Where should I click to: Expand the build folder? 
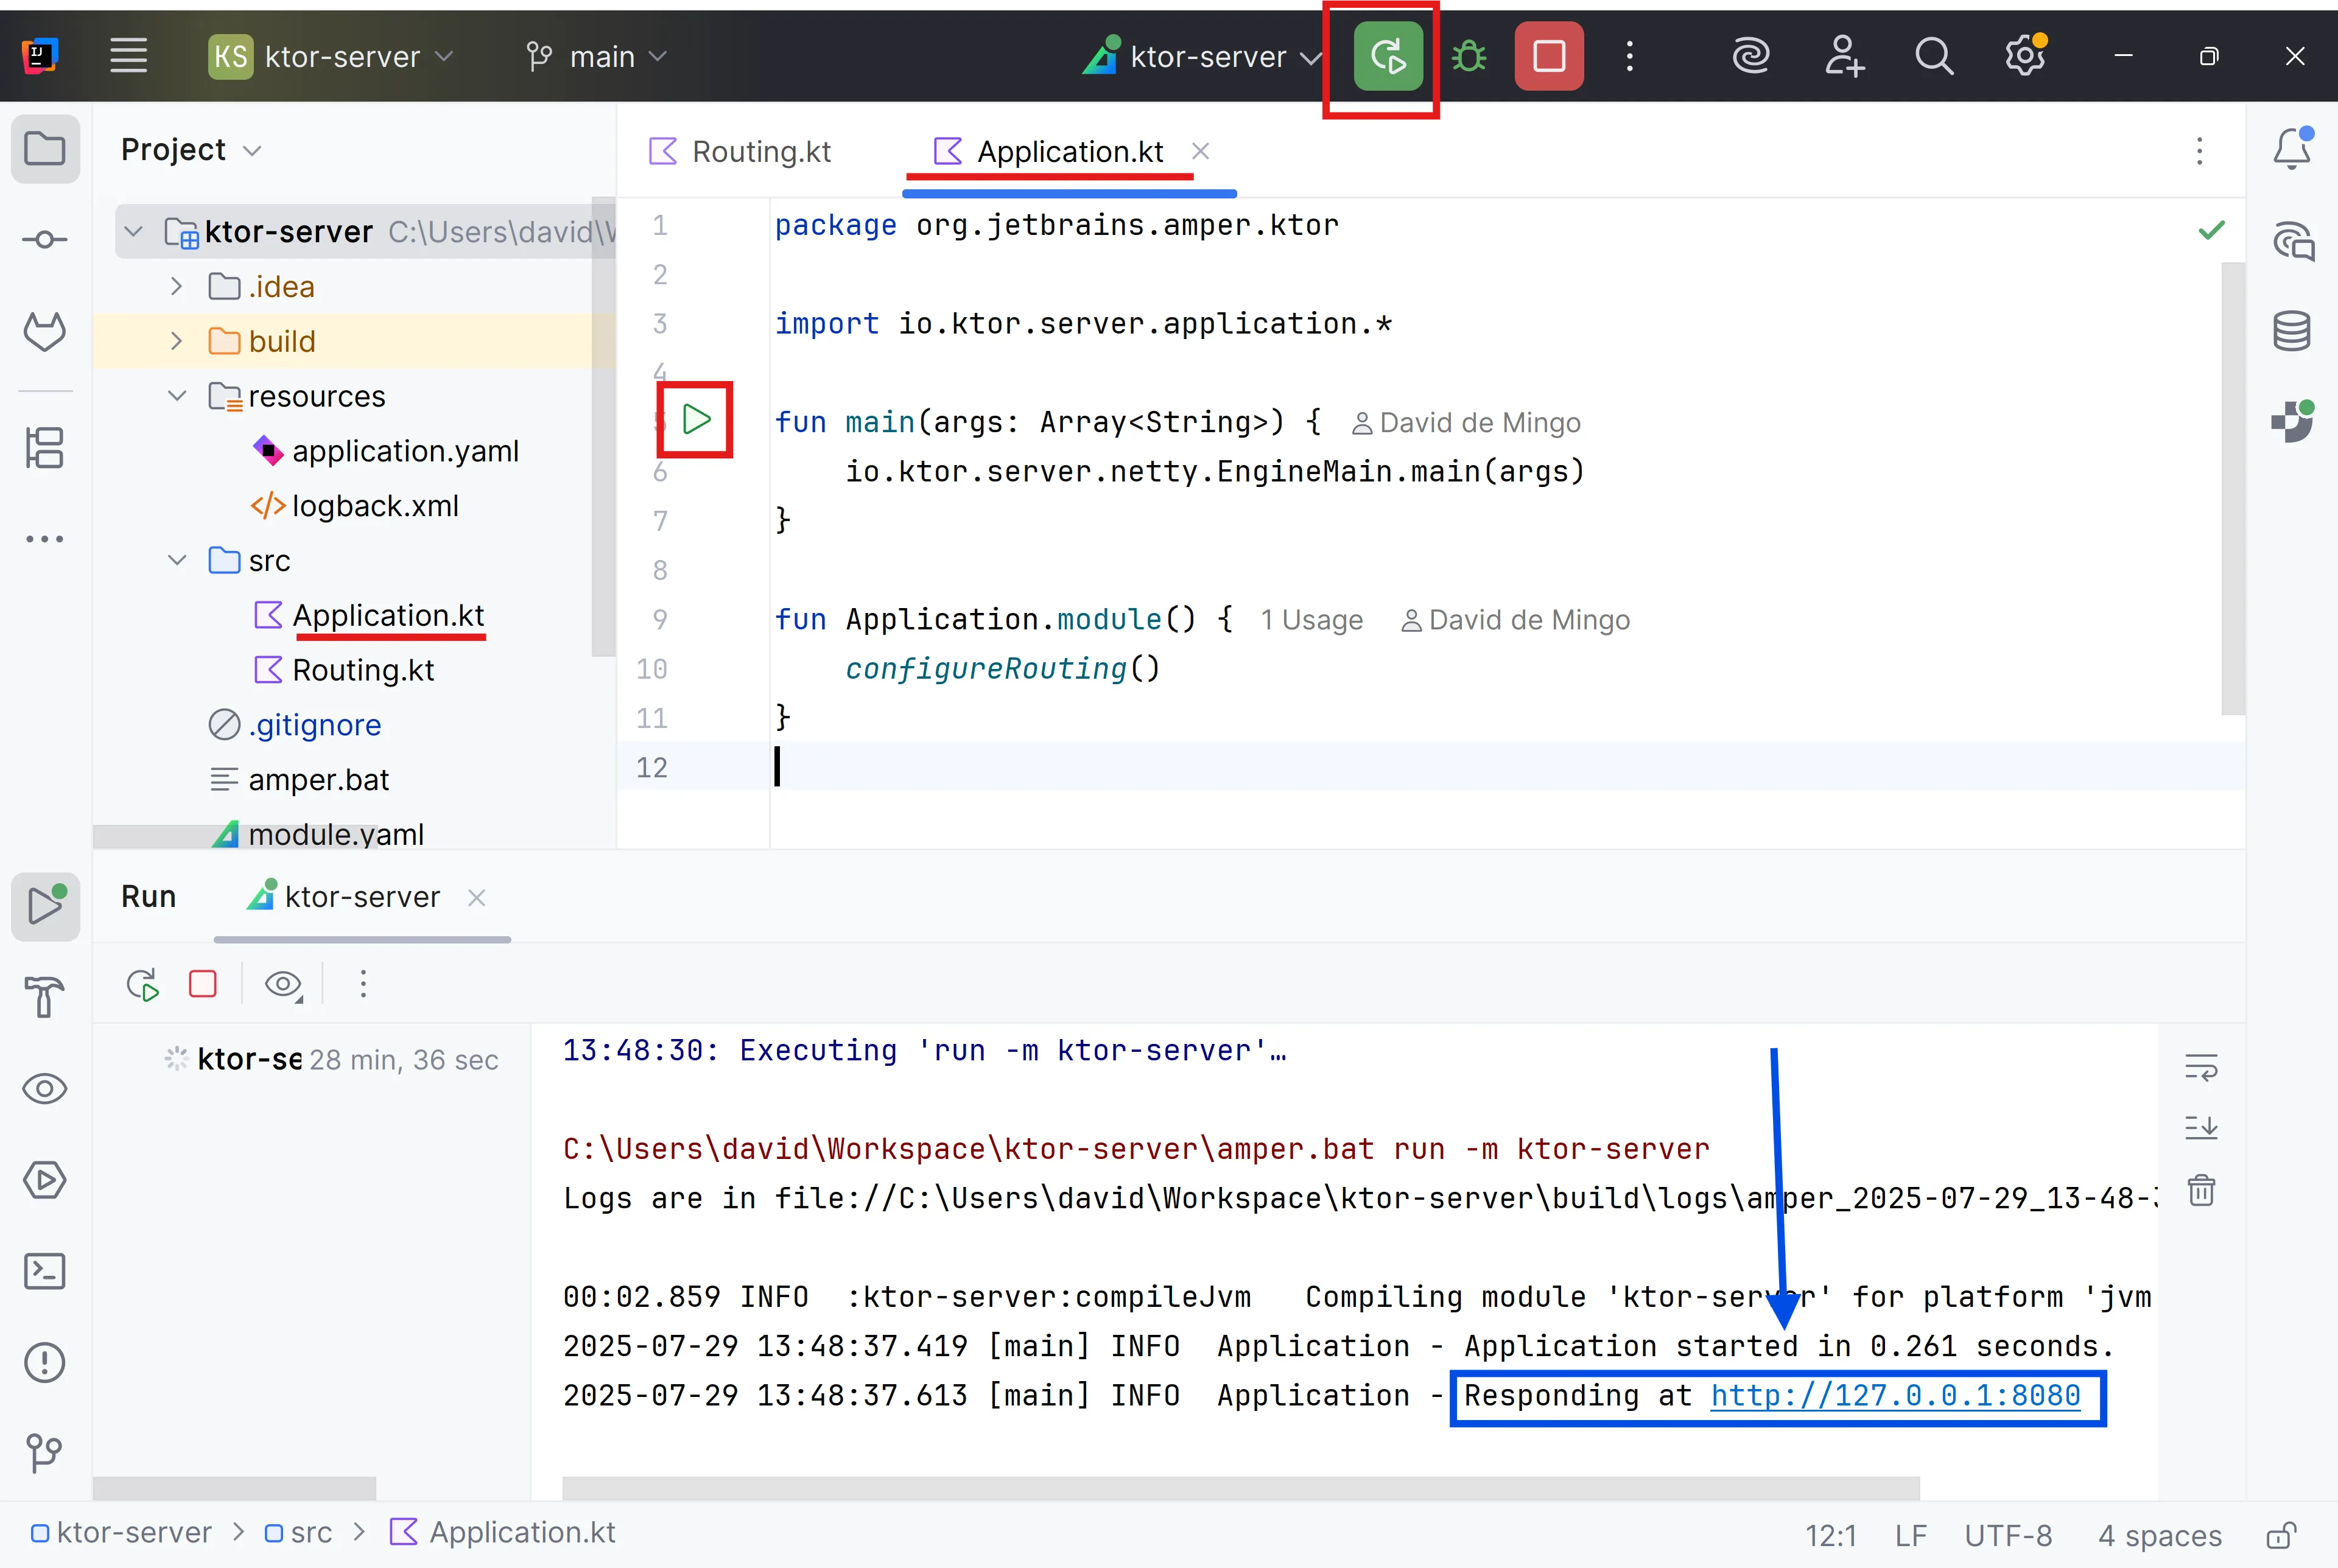[x=177, y=342]
